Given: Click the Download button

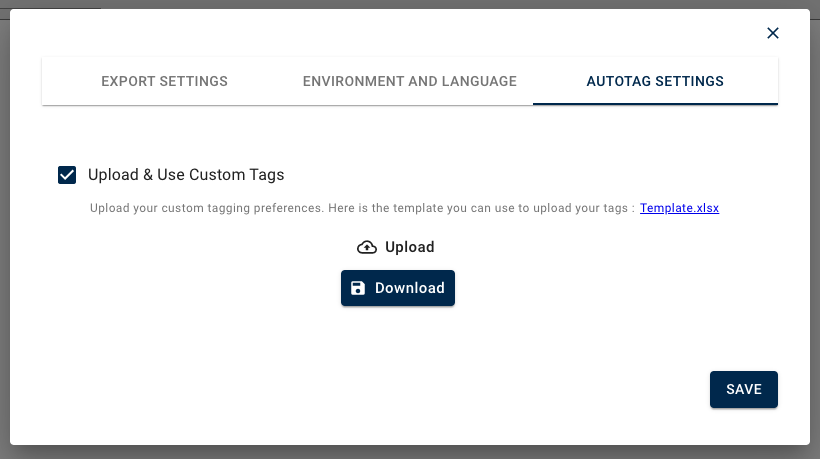Looking at the screenshot, I should point(398,288).
